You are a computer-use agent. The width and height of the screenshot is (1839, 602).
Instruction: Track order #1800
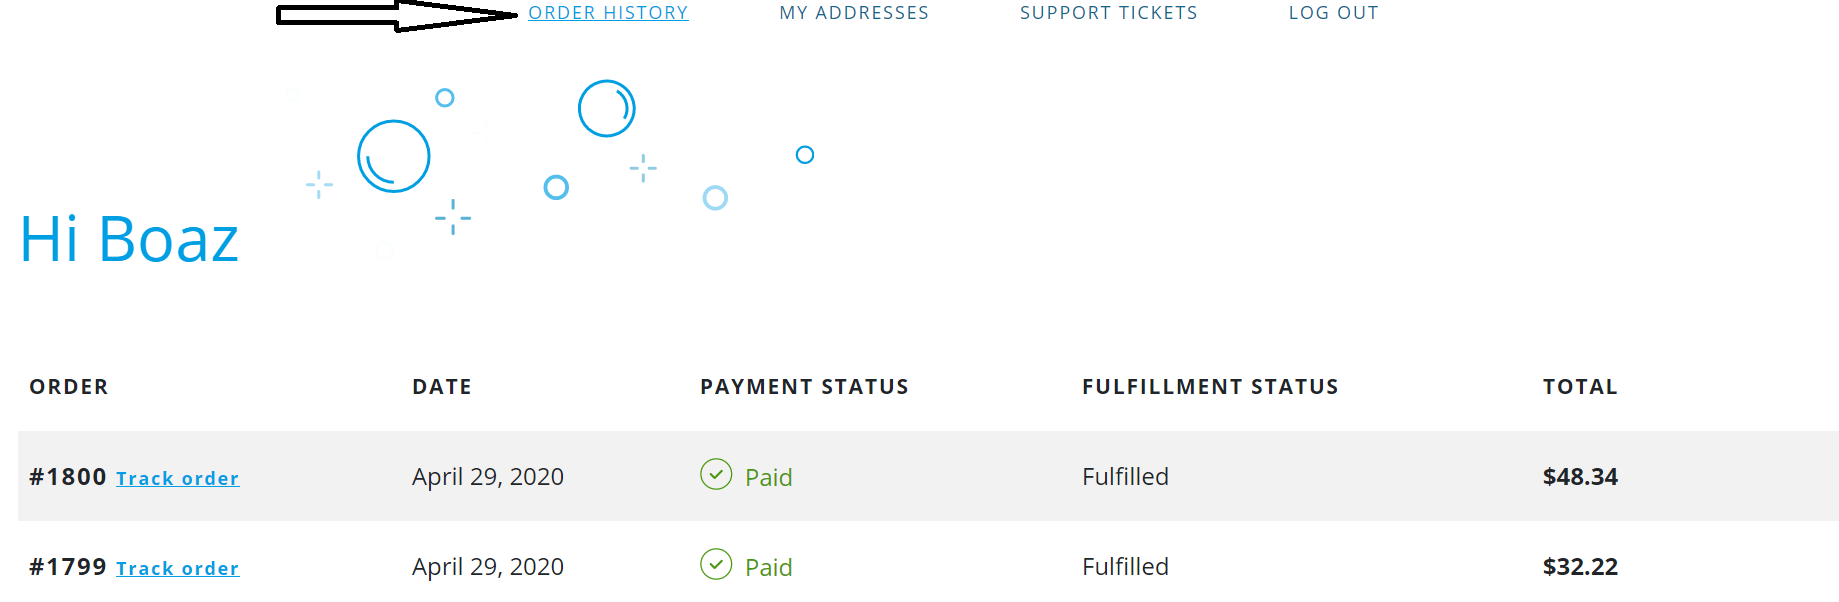tap(177, 479)
